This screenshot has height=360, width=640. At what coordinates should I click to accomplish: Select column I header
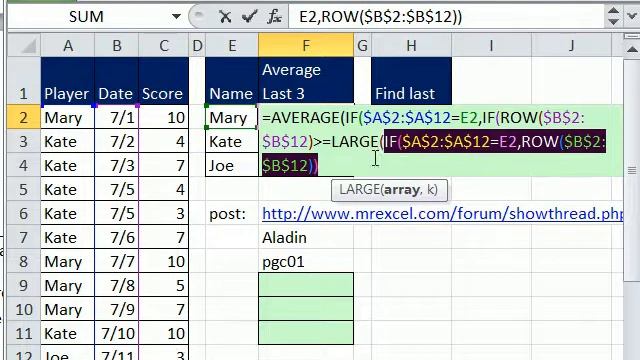(x=491, y=46)
